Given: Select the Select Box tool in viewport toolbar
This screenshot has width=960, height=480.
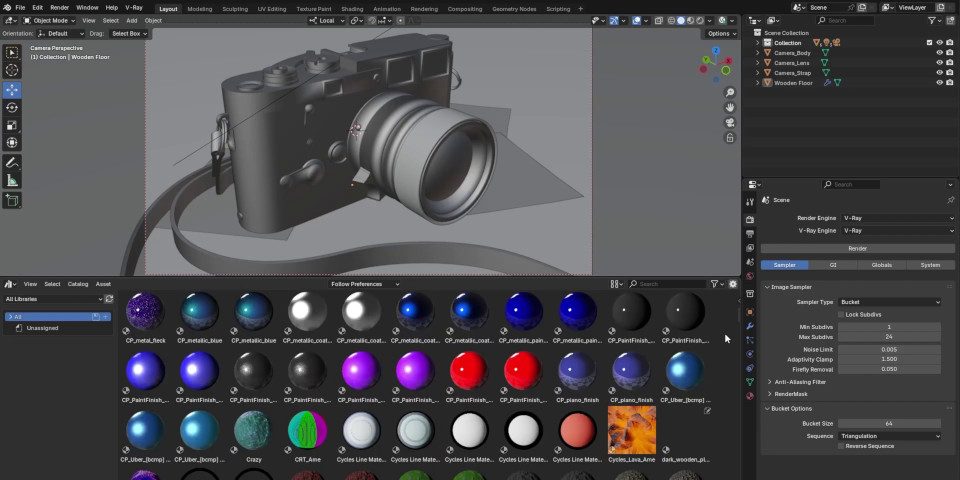Looking at the screenshot, I should 12,53.
